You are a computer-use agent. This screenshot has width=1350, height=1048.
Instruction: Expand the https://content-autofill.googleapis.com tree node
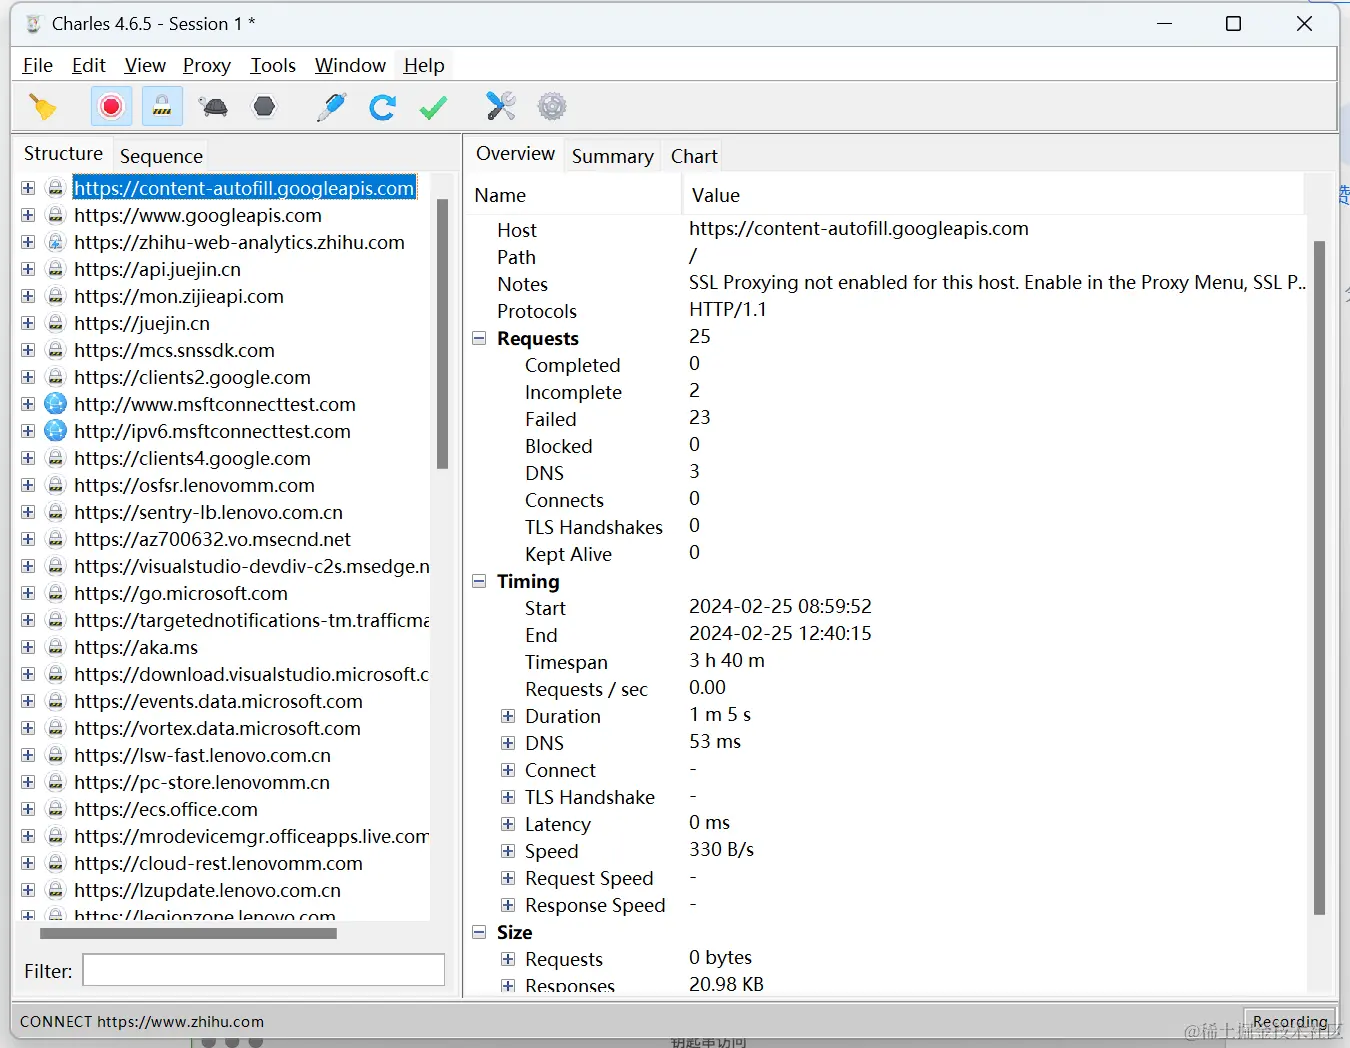(28, 188)
